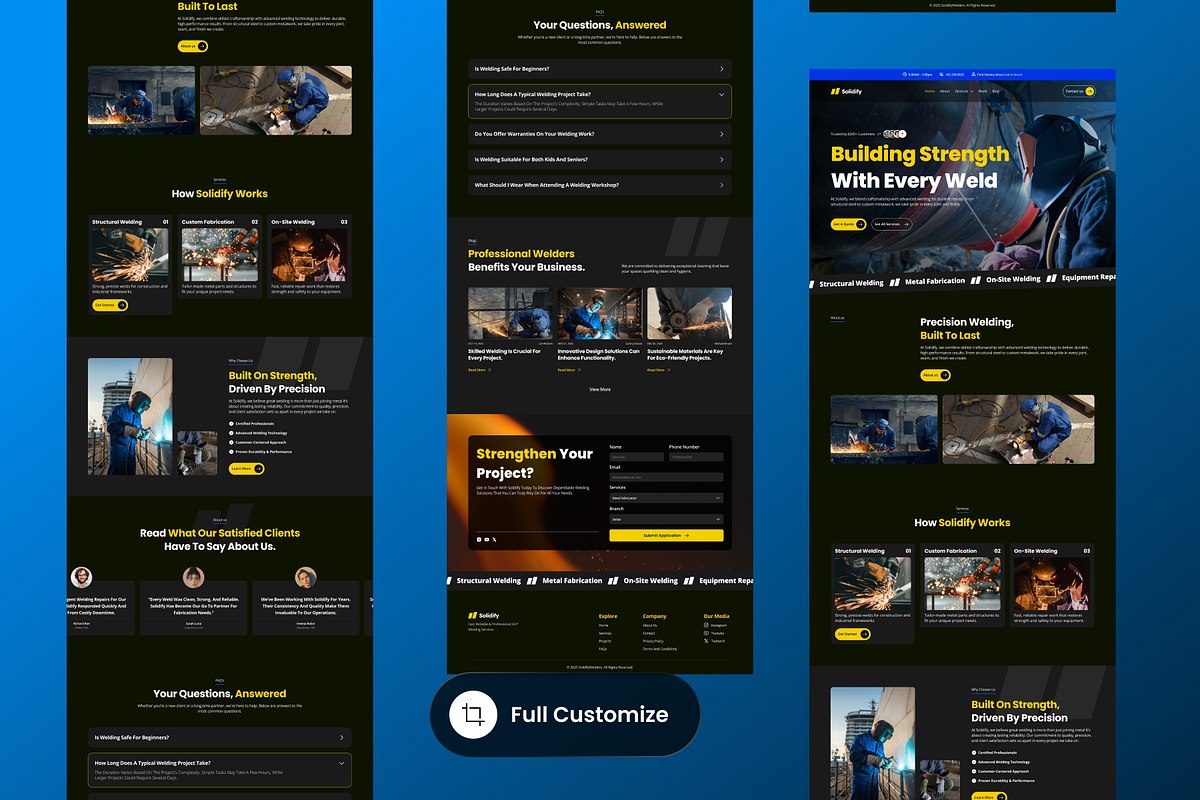
Task: Click the Youtube icon under Our Media
Action: pyautogui.click(x=706, y=633)
